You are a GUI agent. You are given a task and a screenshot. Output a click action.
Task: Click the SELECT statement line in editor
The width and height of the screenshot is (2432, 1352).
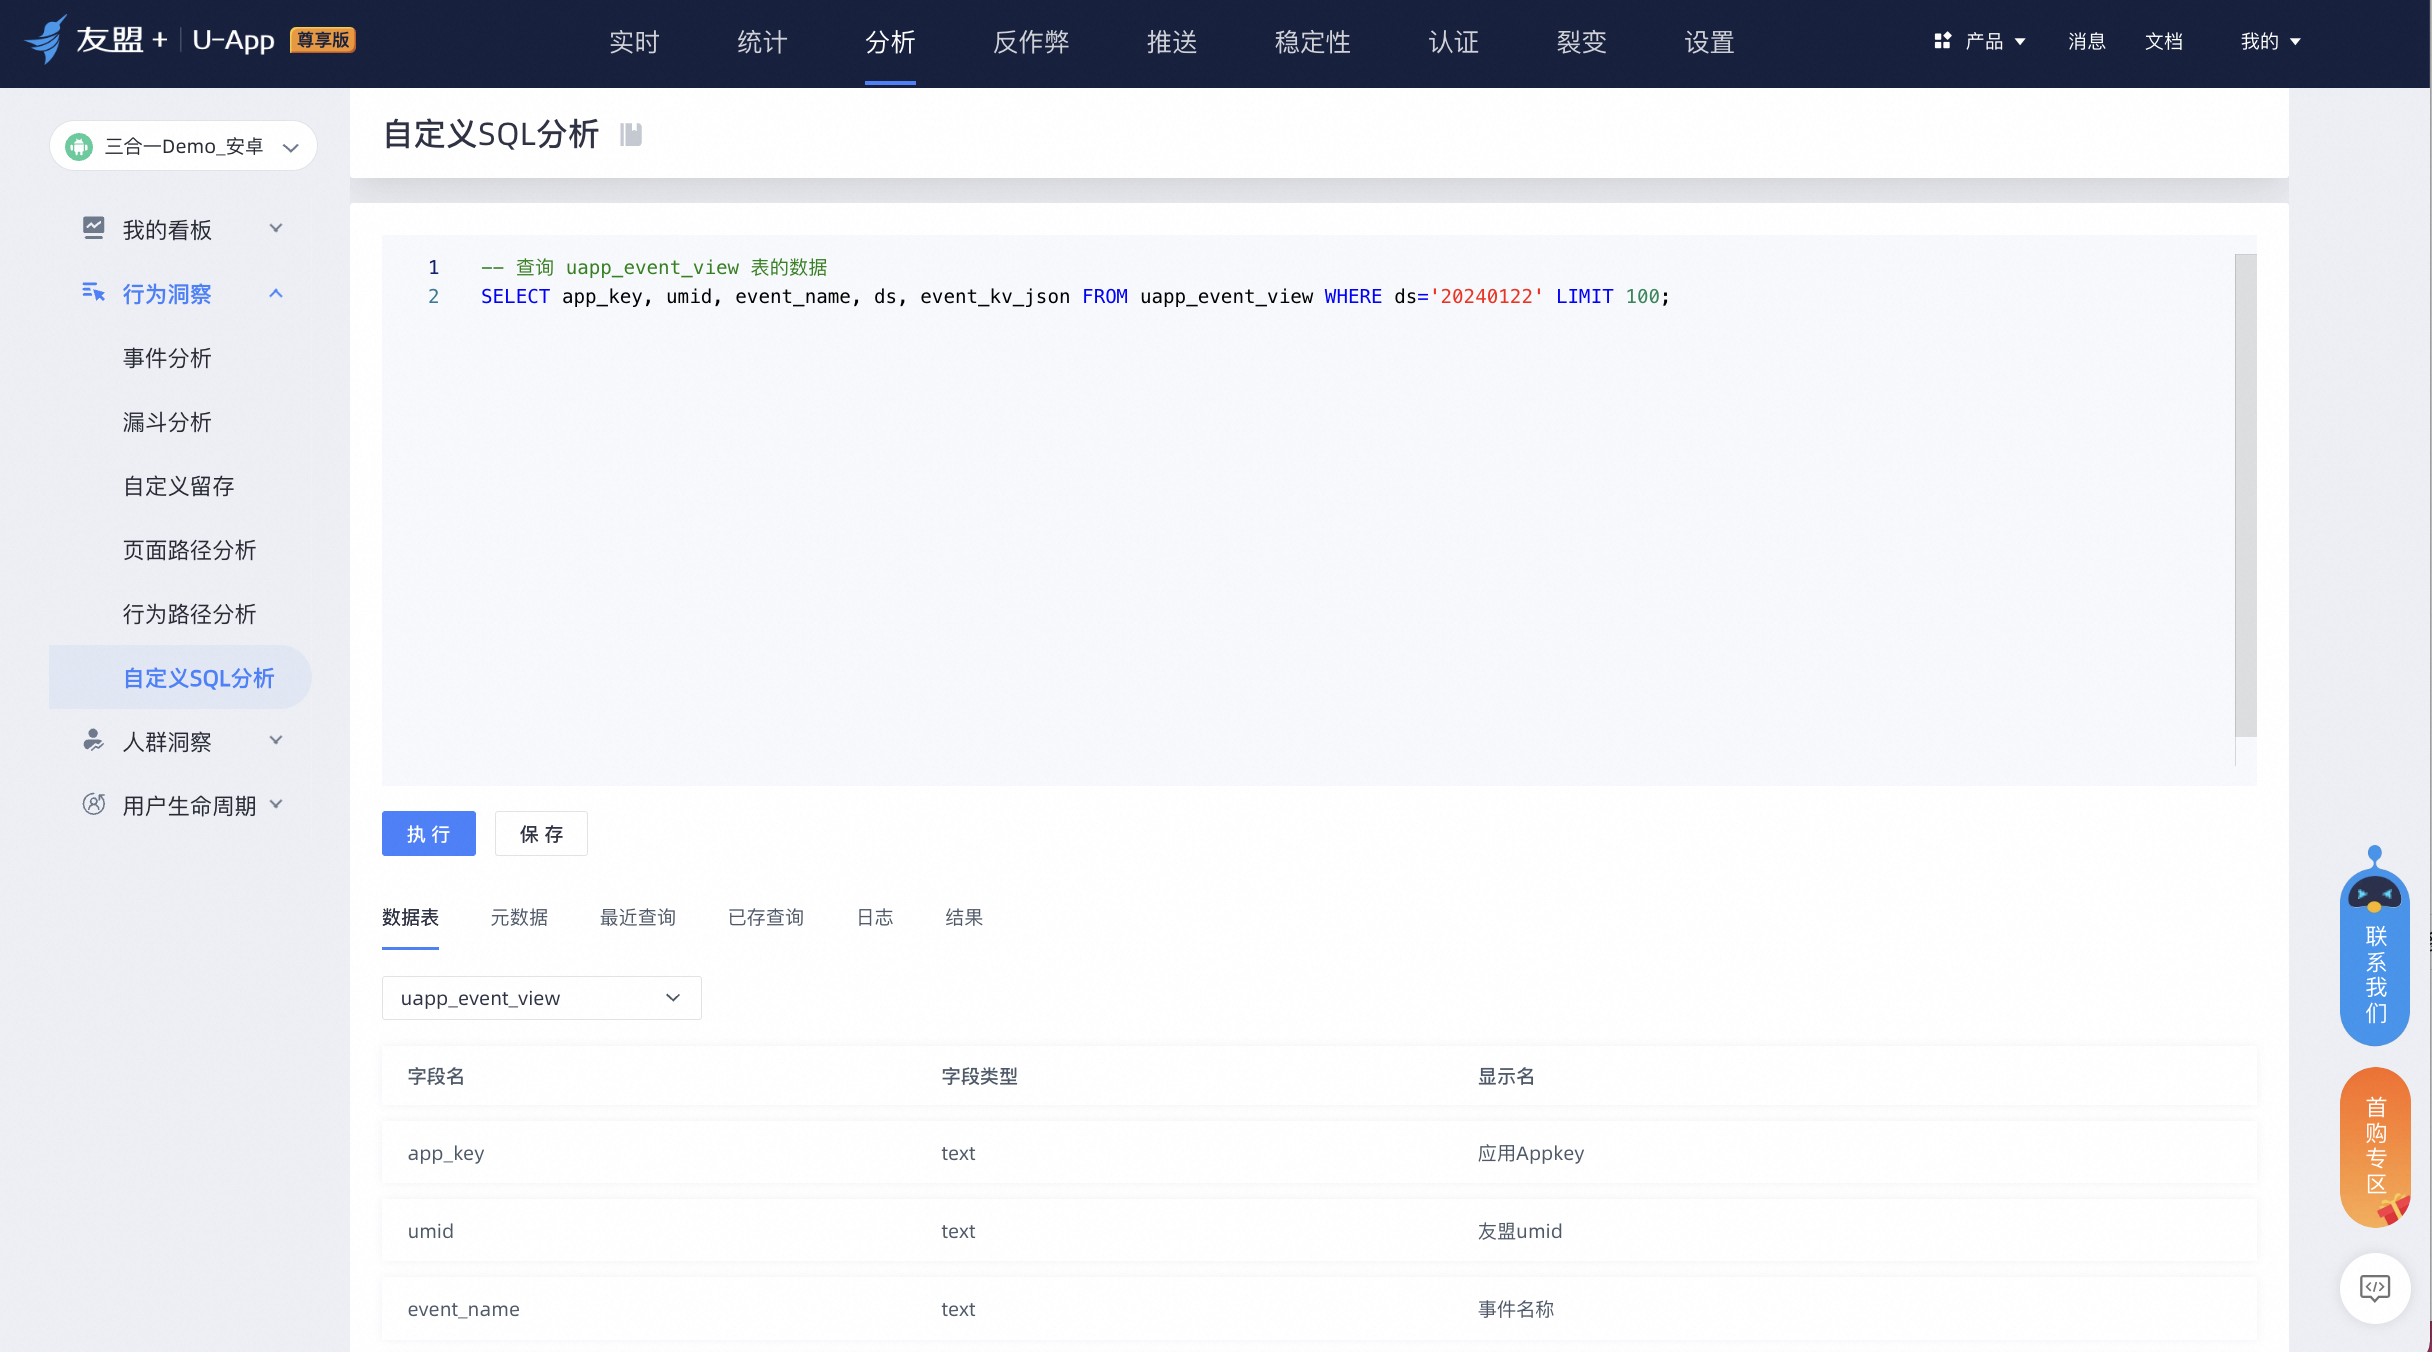click(x=1075, y=296)
